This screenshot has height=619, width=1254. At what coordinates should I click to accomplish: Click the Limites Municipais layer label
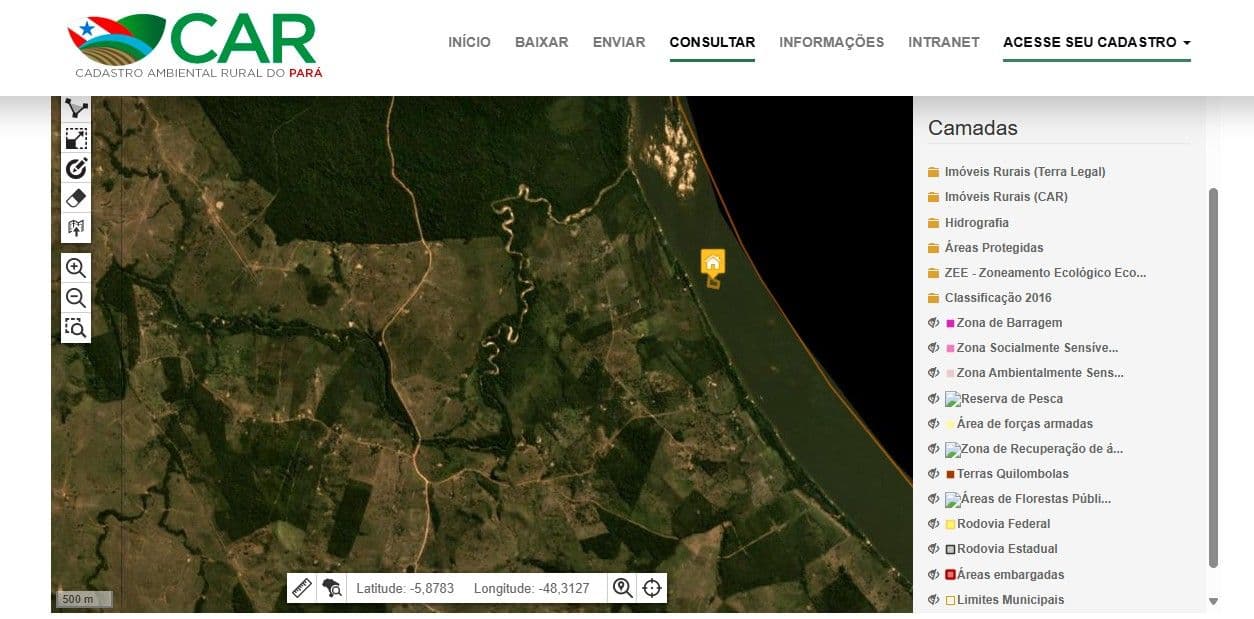click(x=1010, y=600)
